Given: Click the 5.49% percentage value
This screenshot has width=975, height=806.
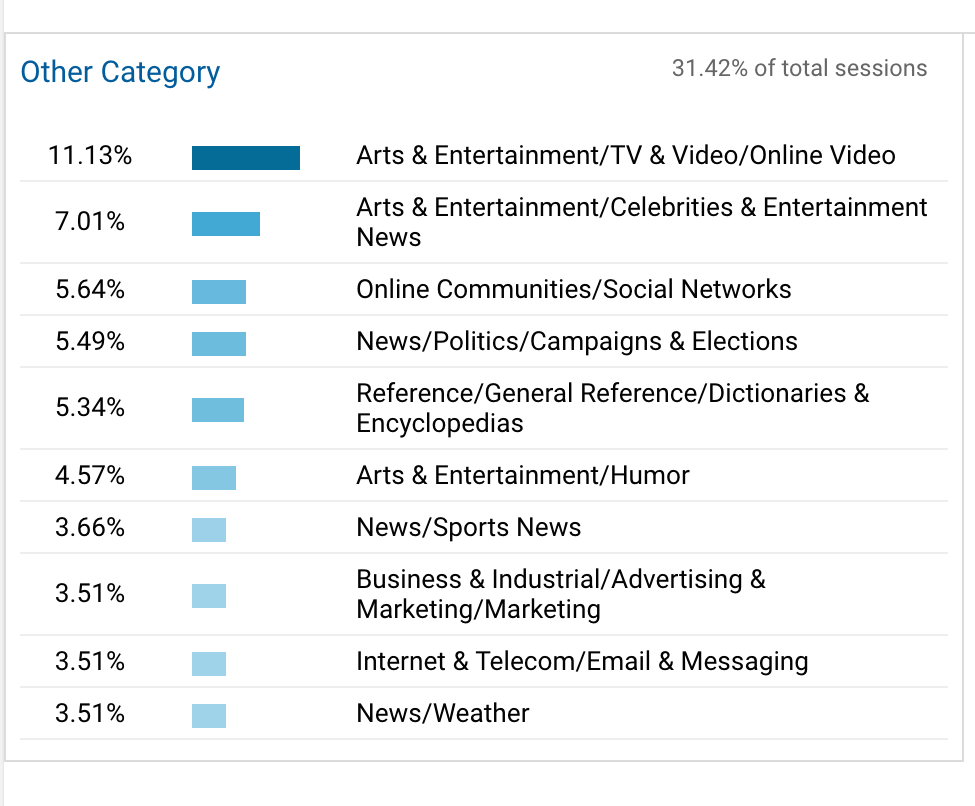Looking at the screenshot, I should (90, 342).
